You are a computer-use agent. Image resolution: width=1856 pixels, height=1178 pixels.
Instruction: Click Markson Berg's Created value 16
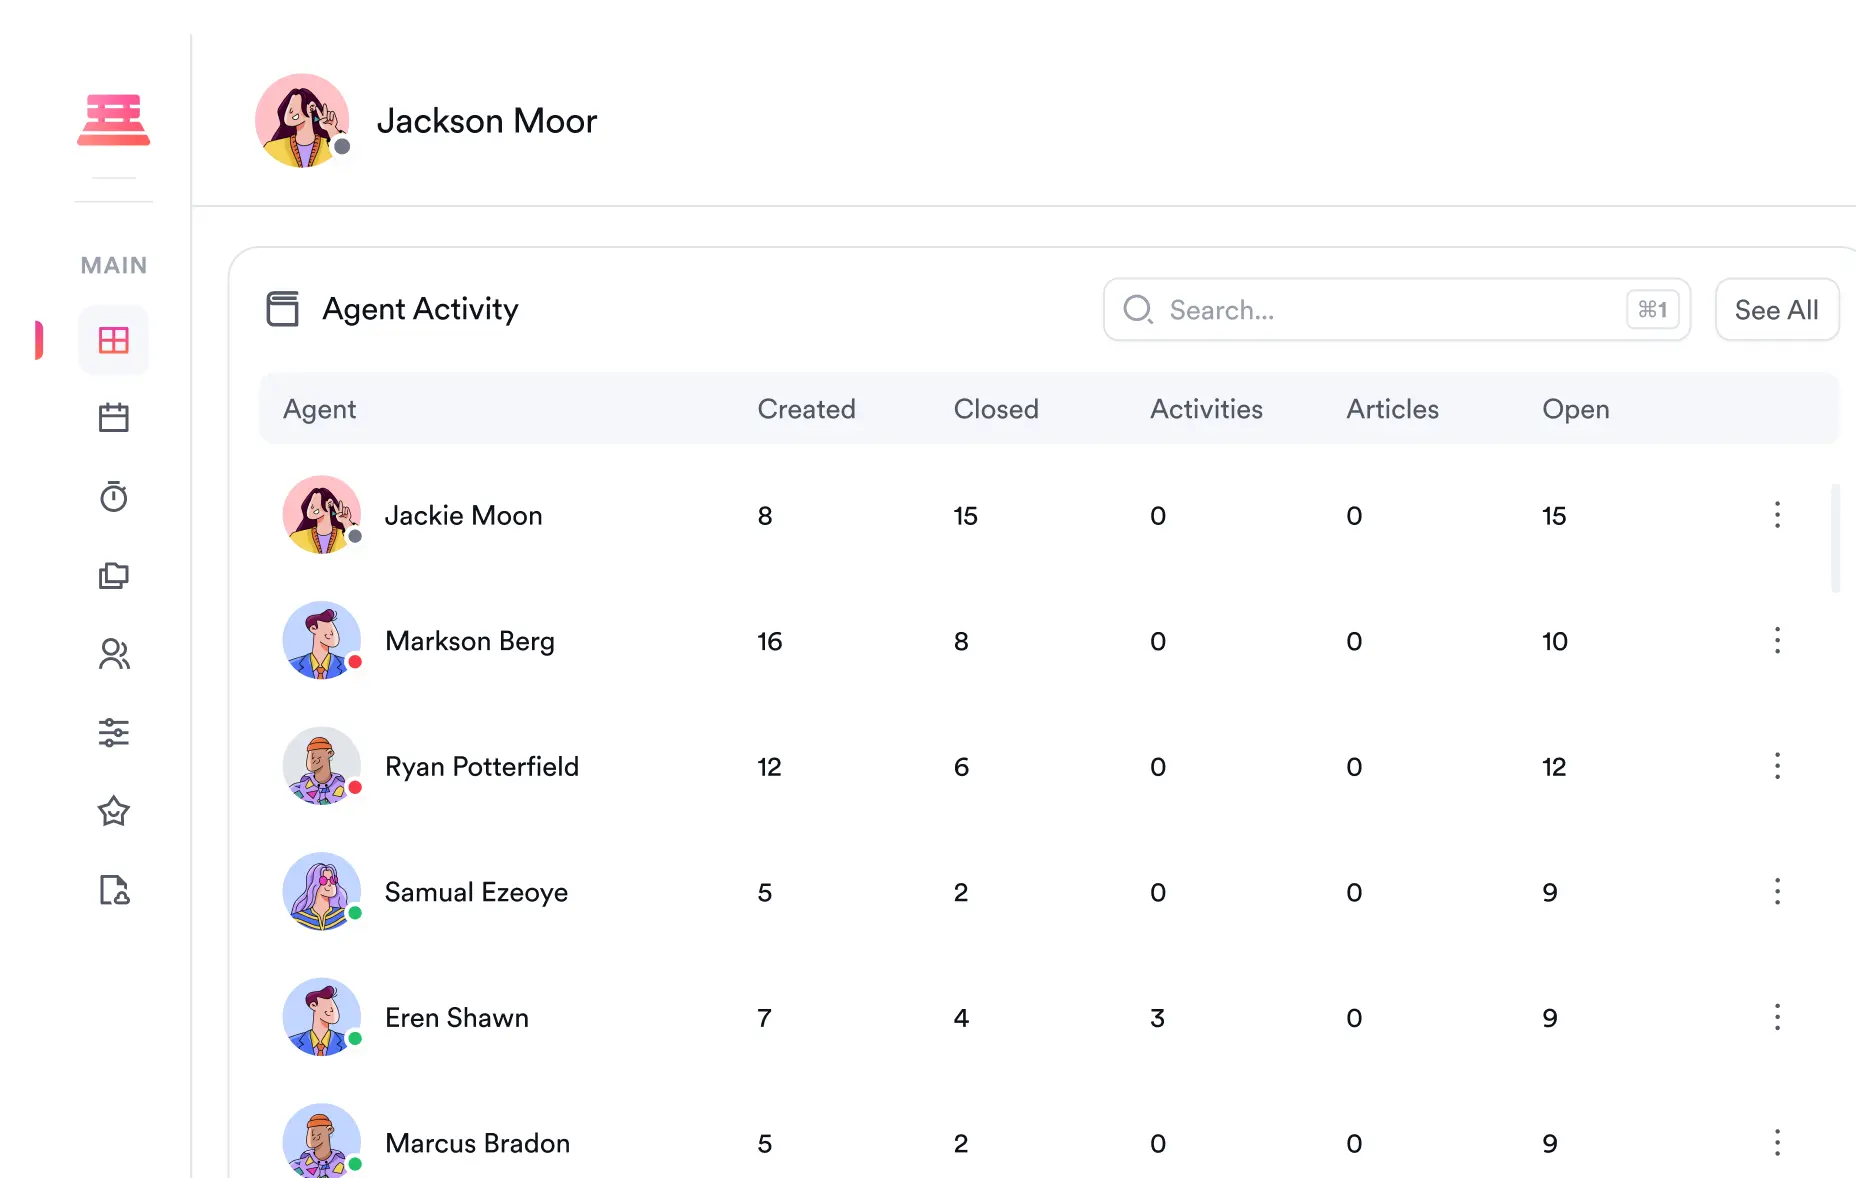769,641
